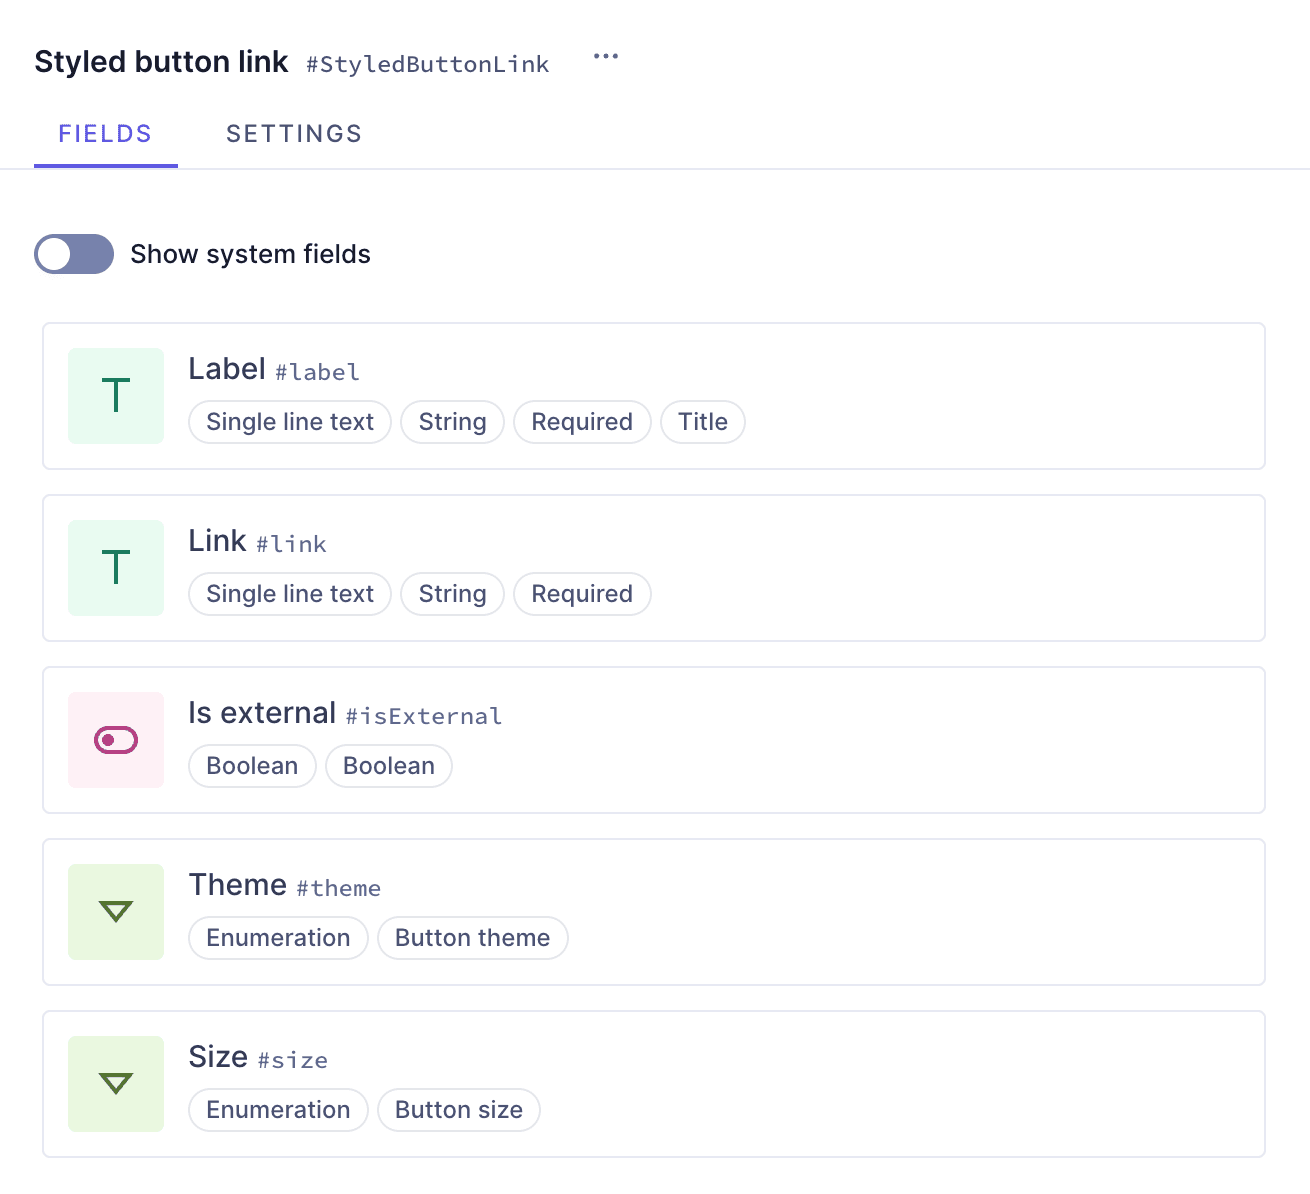Click the Title badge on the Label field

(x=702, y=422)
